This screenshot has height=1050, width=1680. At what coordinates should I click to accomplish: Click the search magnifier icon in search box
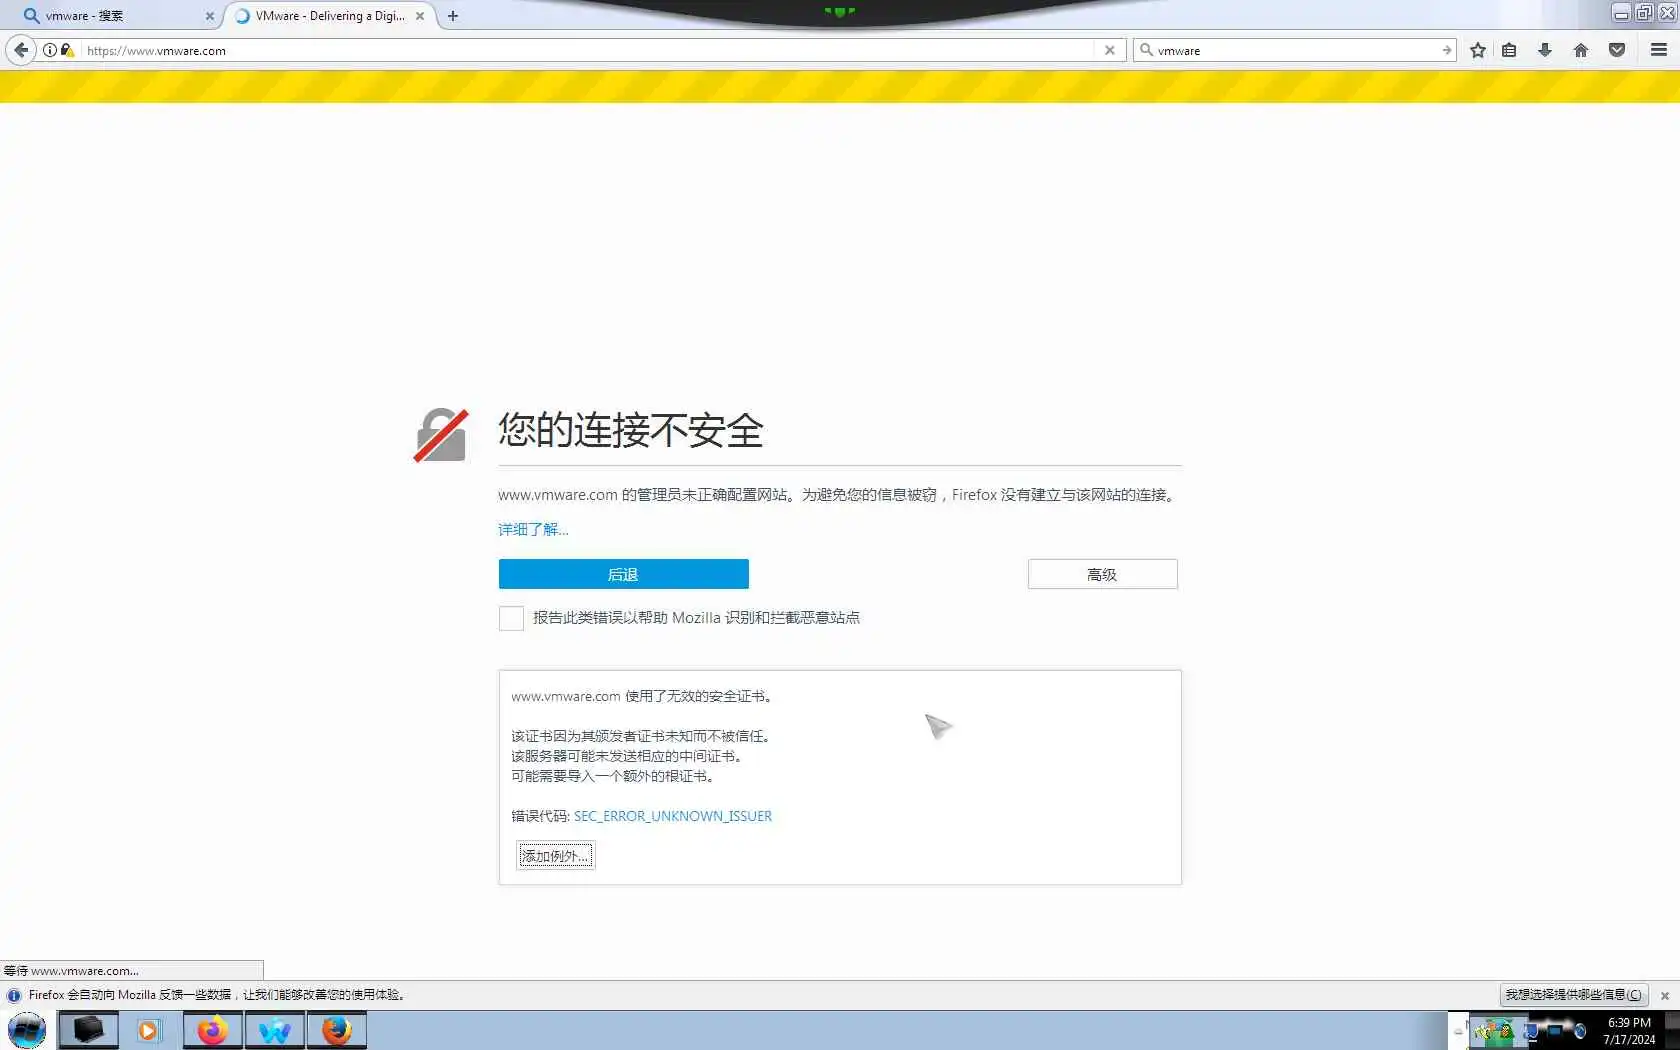click(1147, 50)
